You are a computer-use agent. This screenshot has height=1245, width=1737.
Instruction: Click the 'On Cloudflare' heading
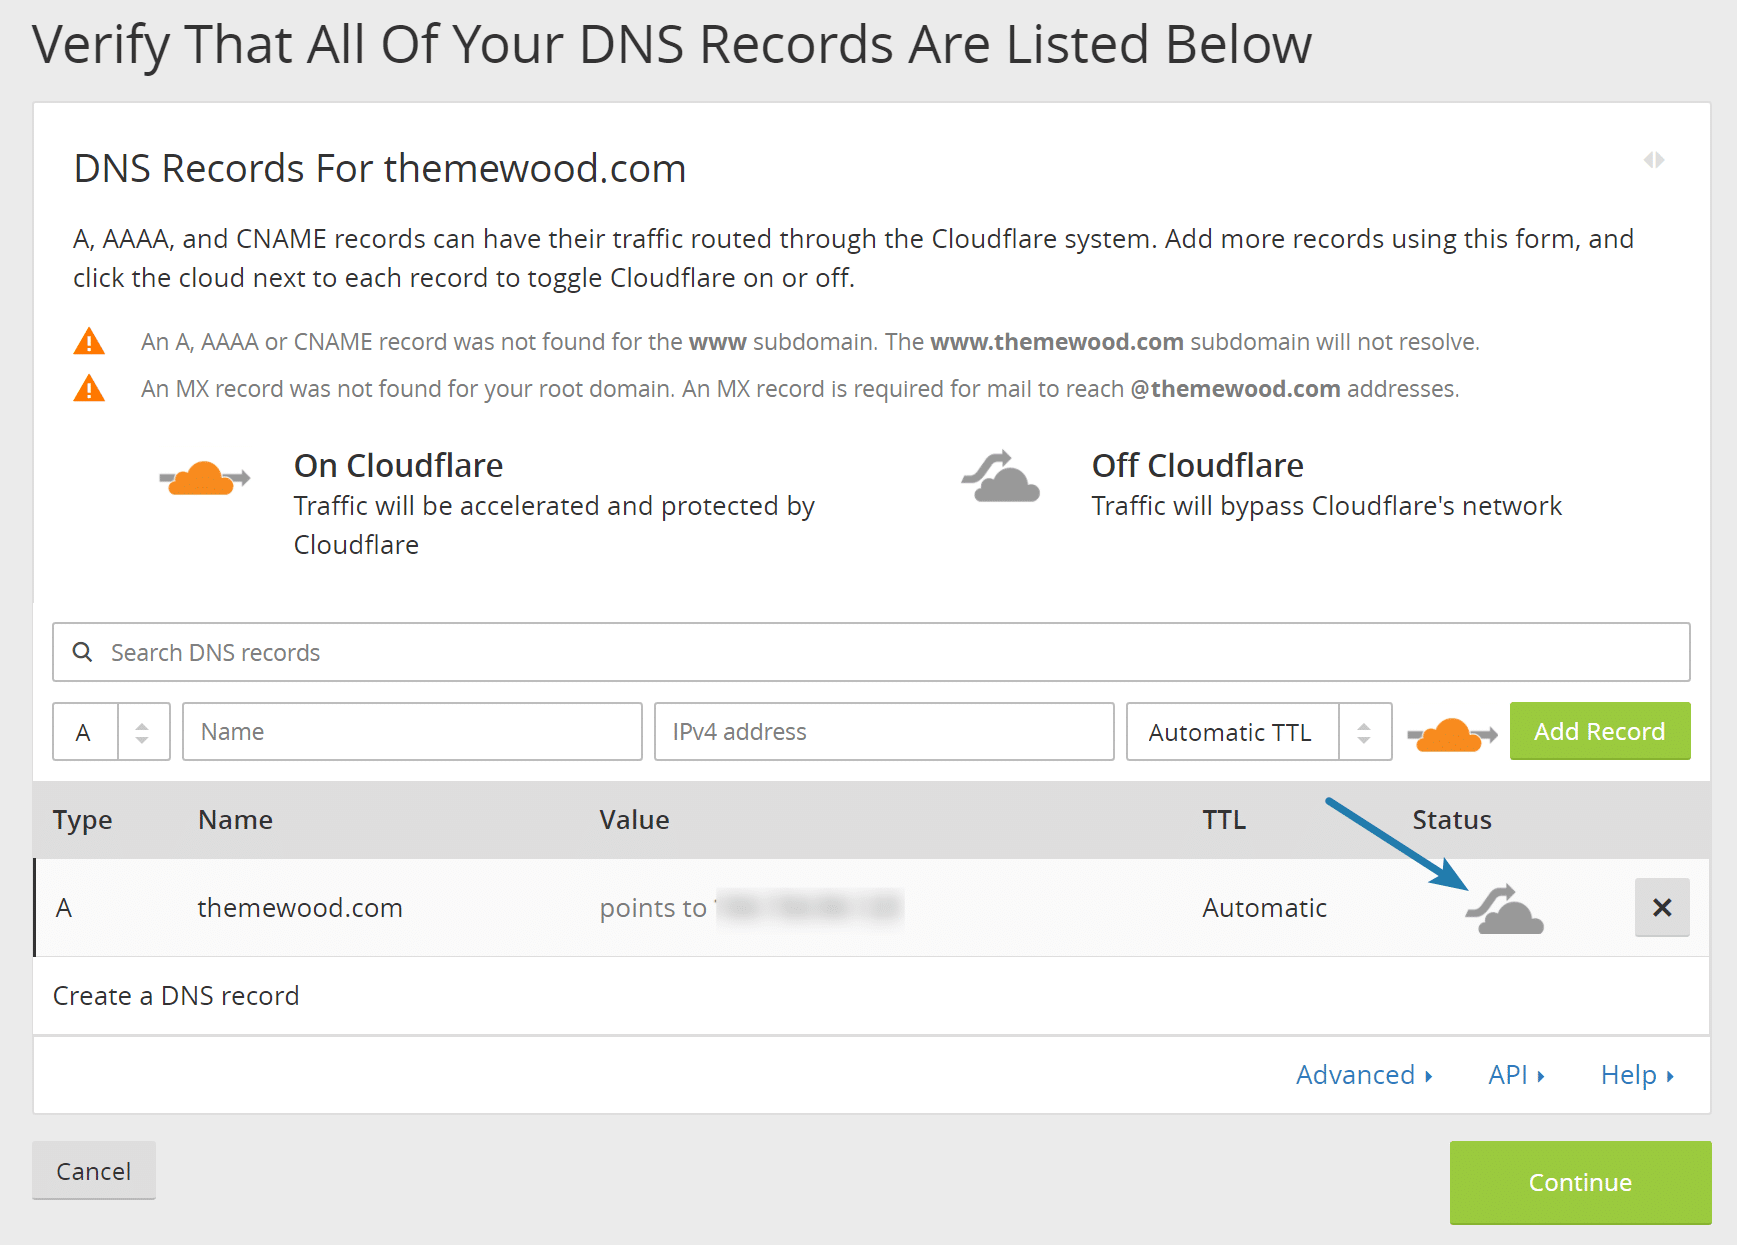398,465
